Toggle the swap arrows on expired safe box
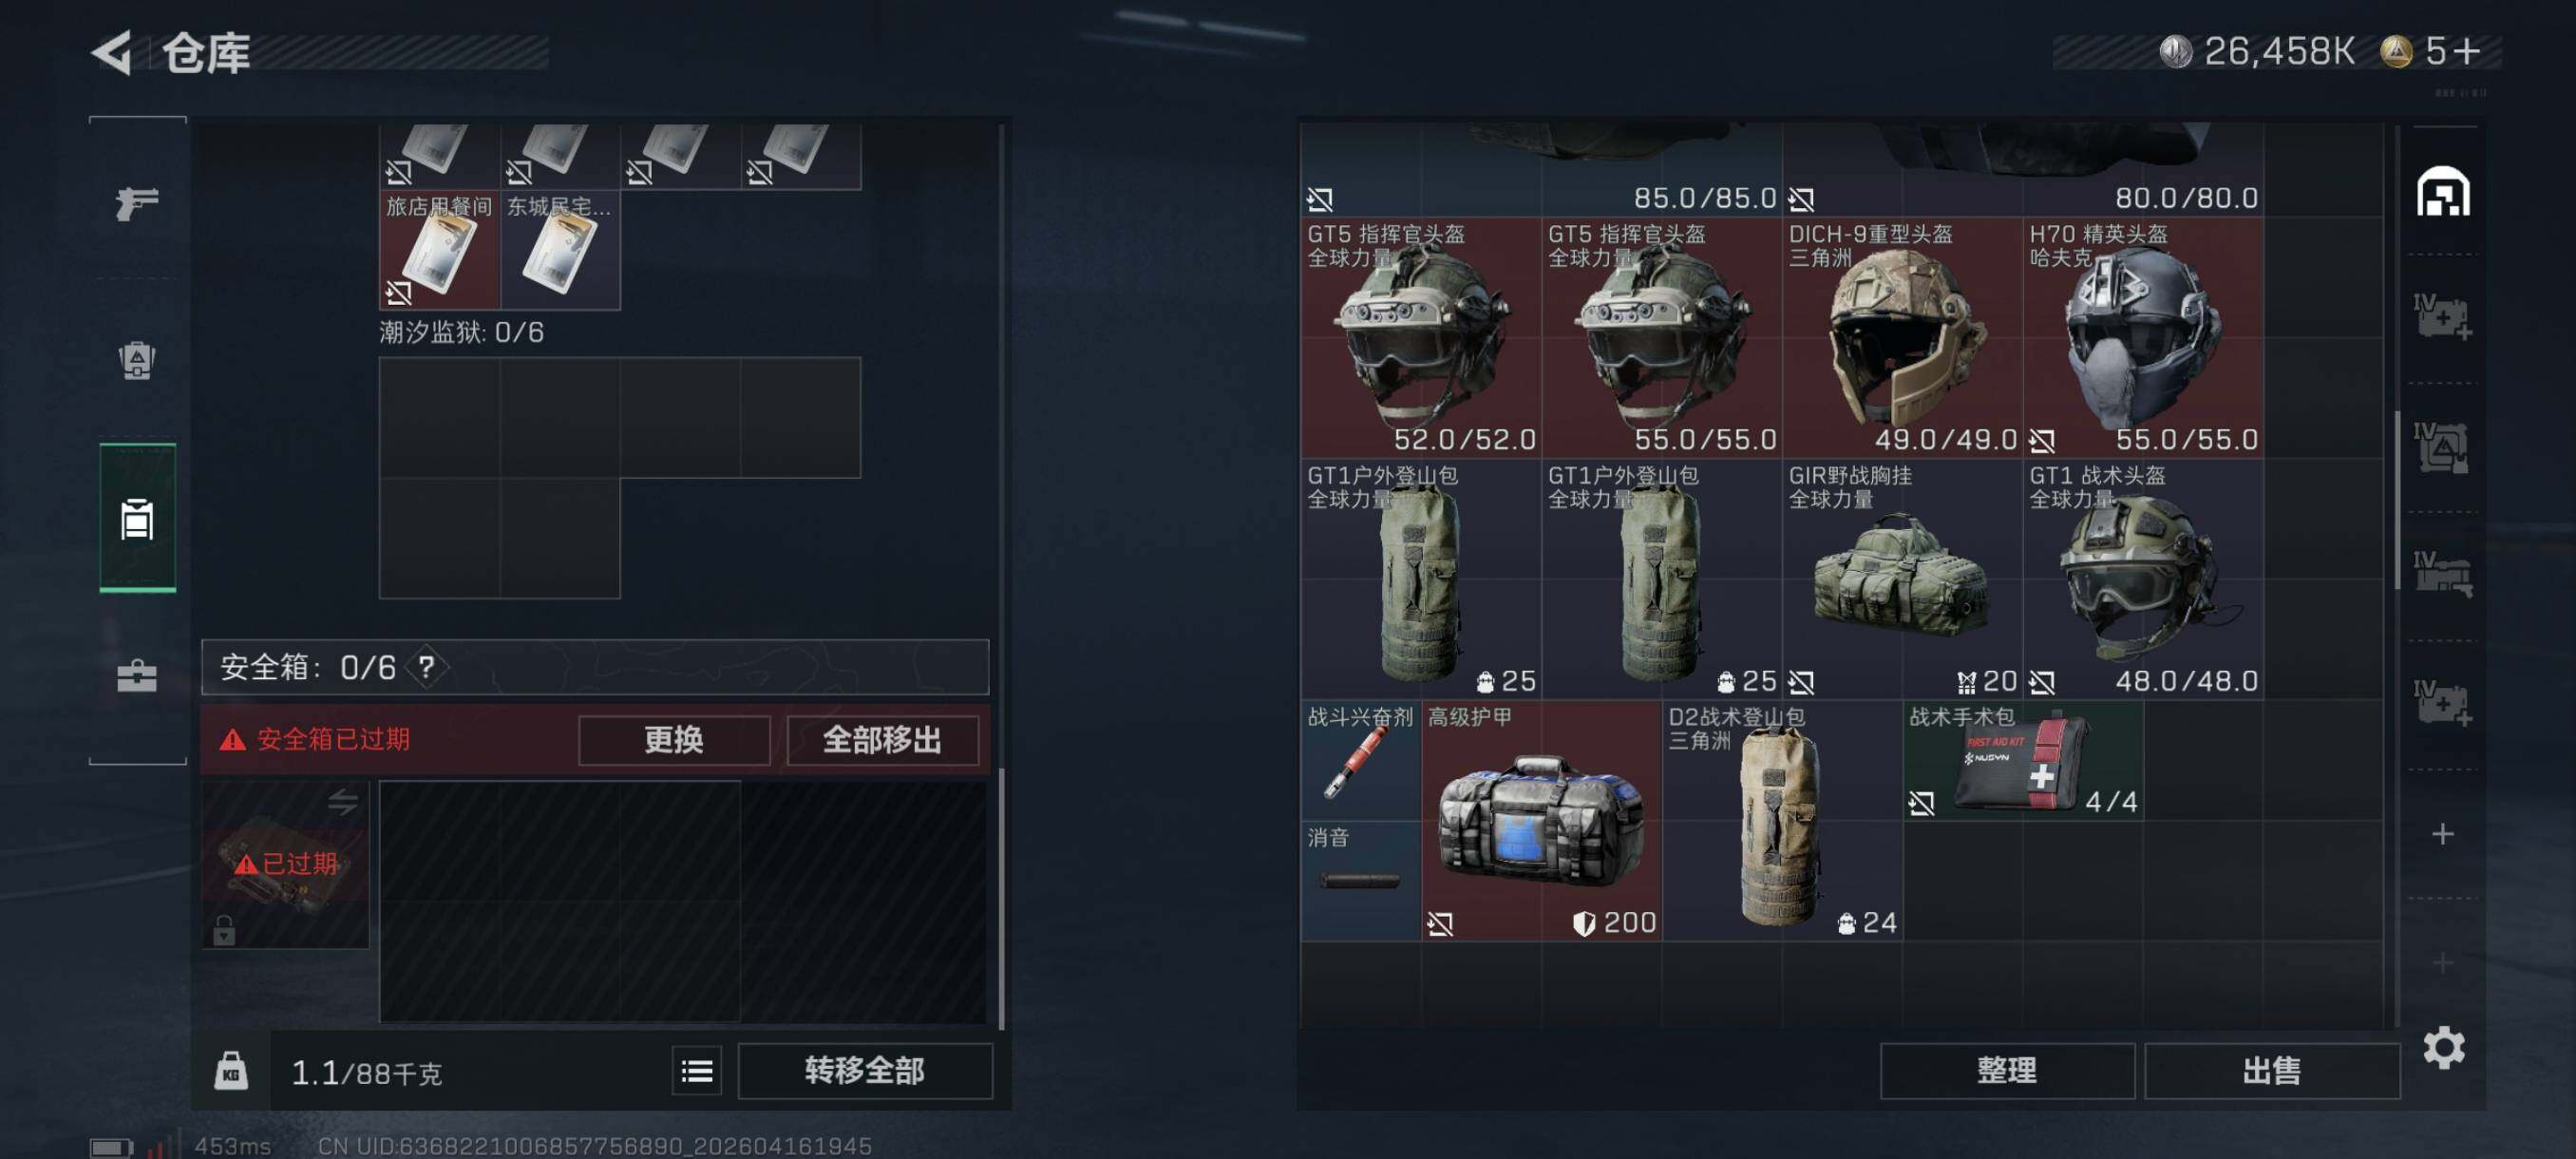The image size is (2576, 1159). [342, 801]
